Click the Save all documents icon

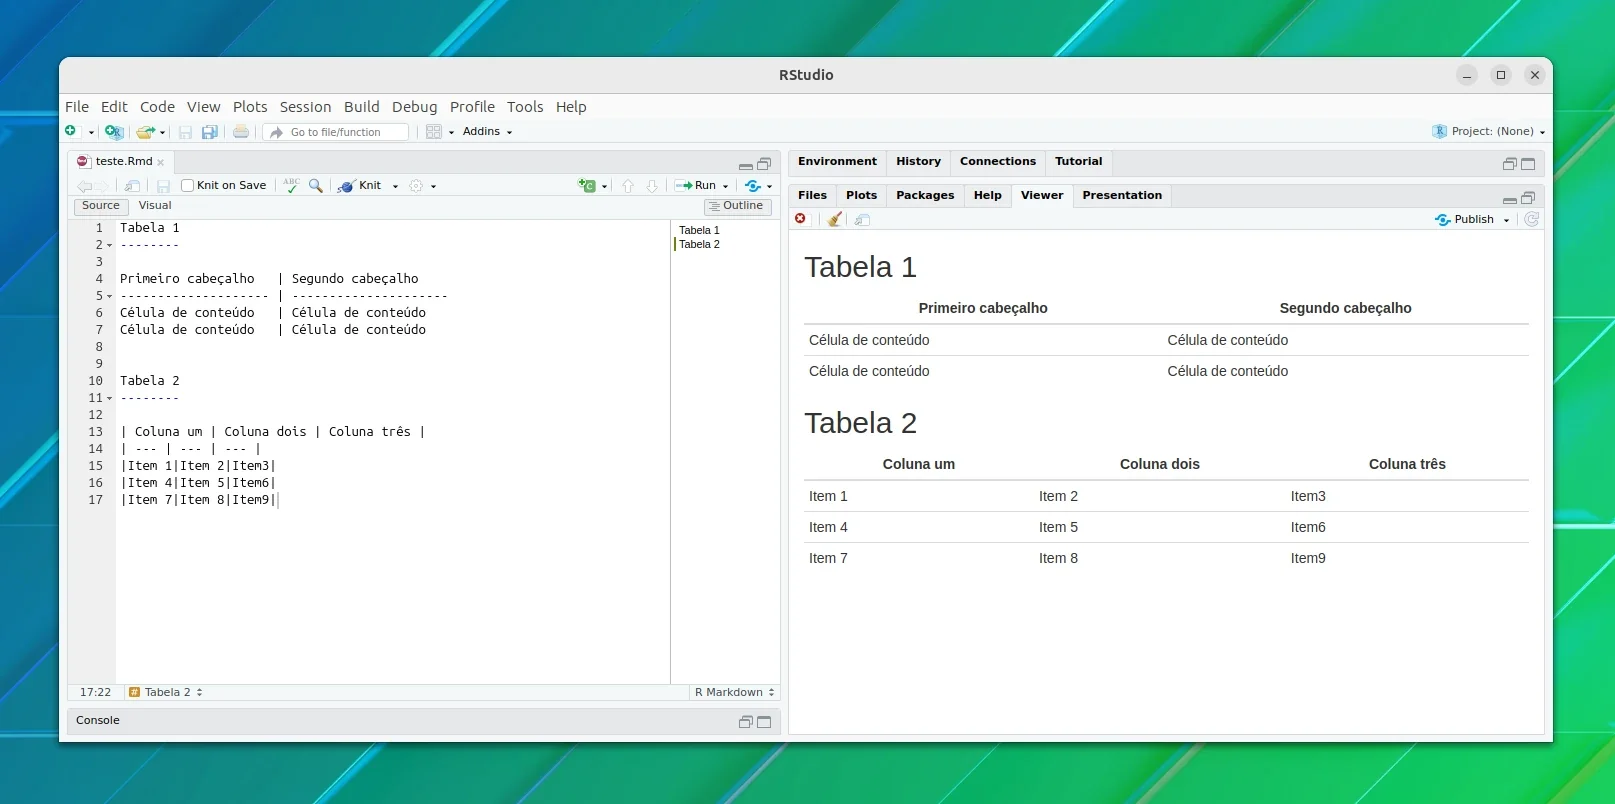pos(210,132)
